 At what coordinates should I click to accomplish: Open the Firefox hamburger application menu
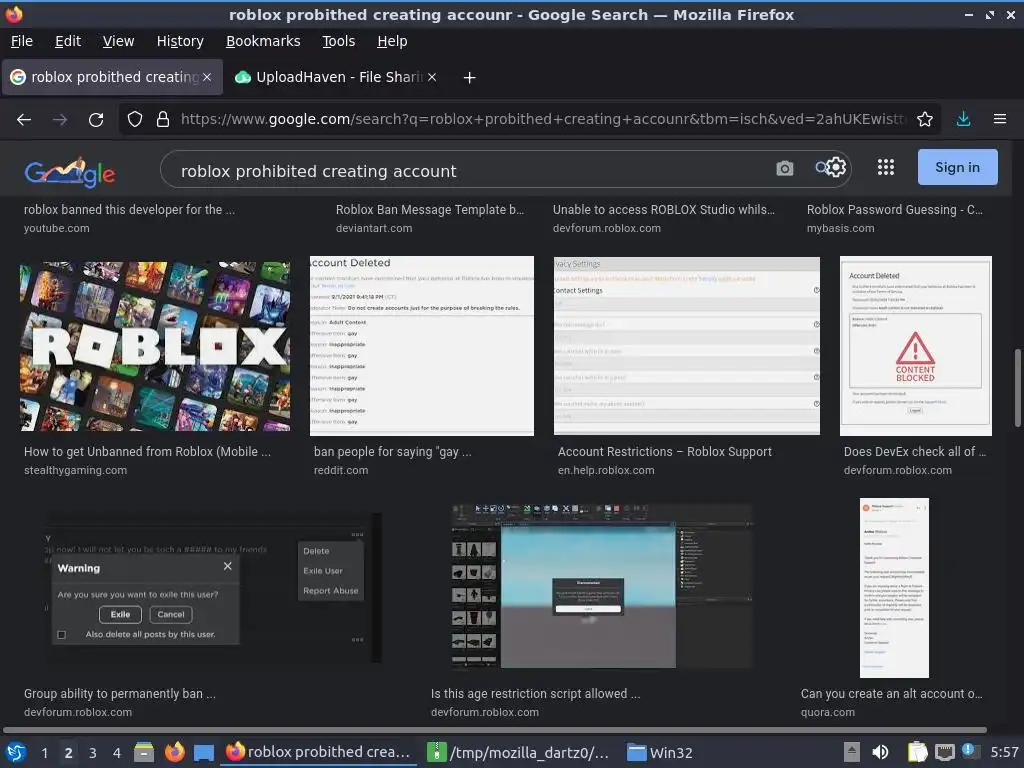pos(1000,119)
